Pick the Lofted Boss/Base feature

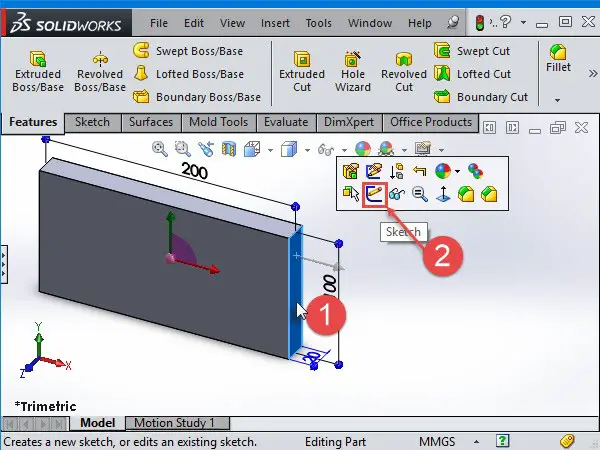pyautogui.click(x=188, y=74)
